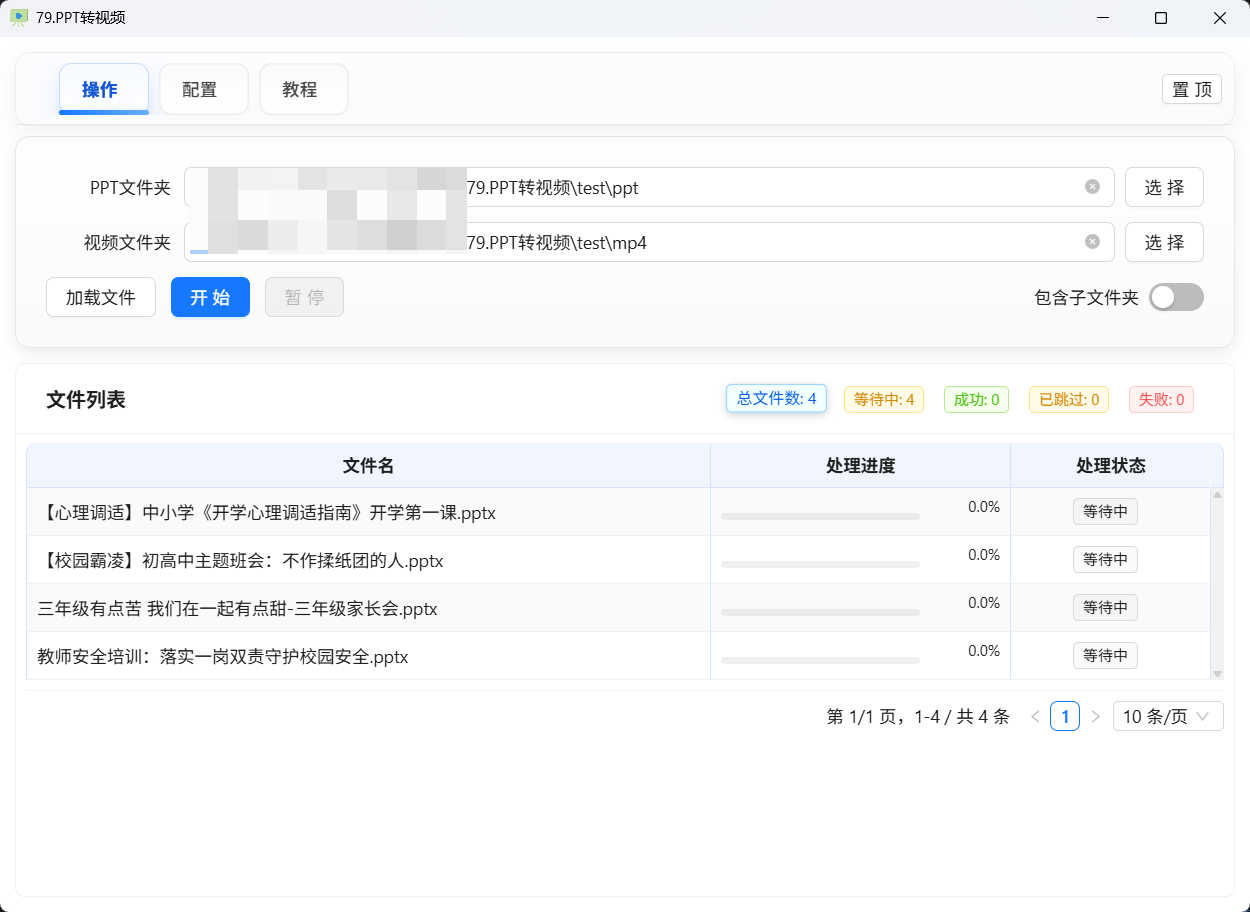Click the scrollbar down arrow in file list
The image size is (1250, 912).
(x=1217, y=674)
